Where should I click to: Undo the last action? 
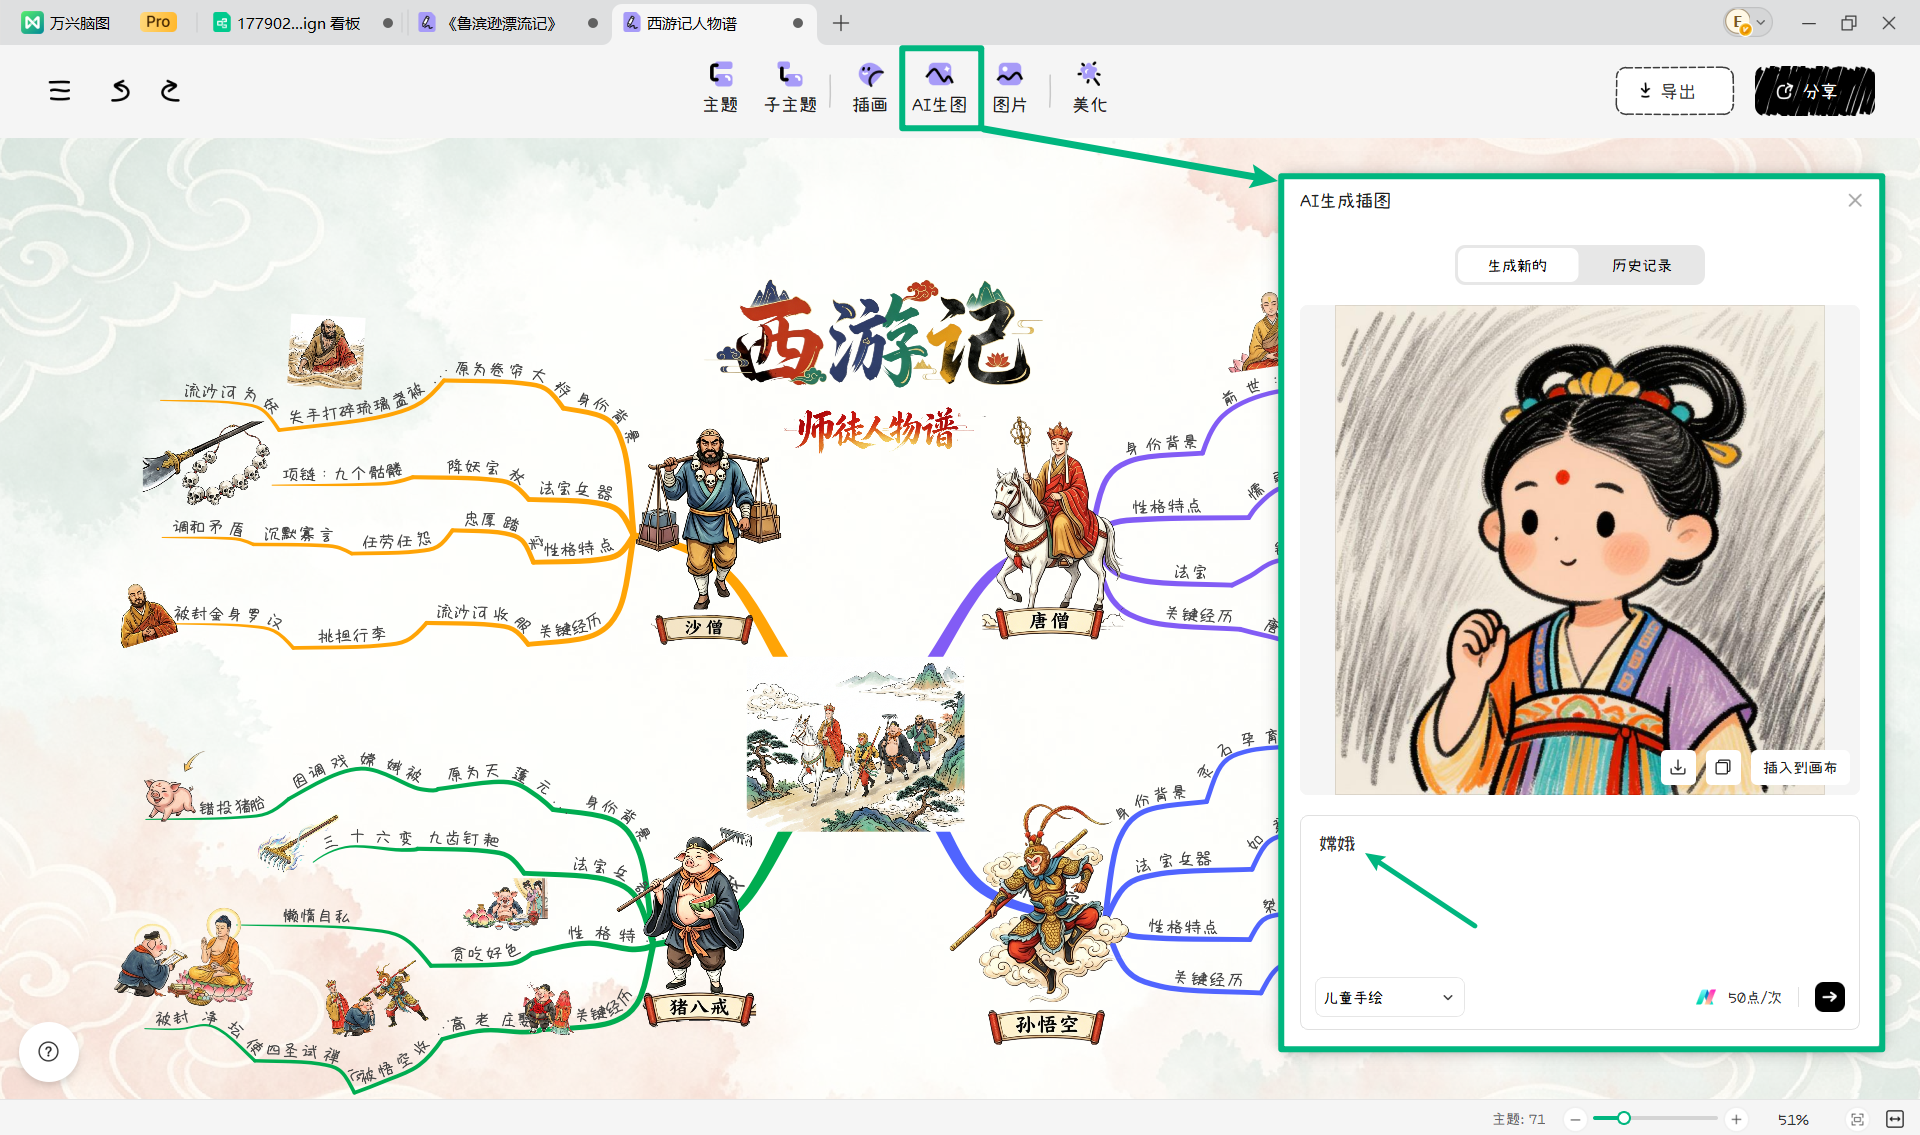click(120, 91)
